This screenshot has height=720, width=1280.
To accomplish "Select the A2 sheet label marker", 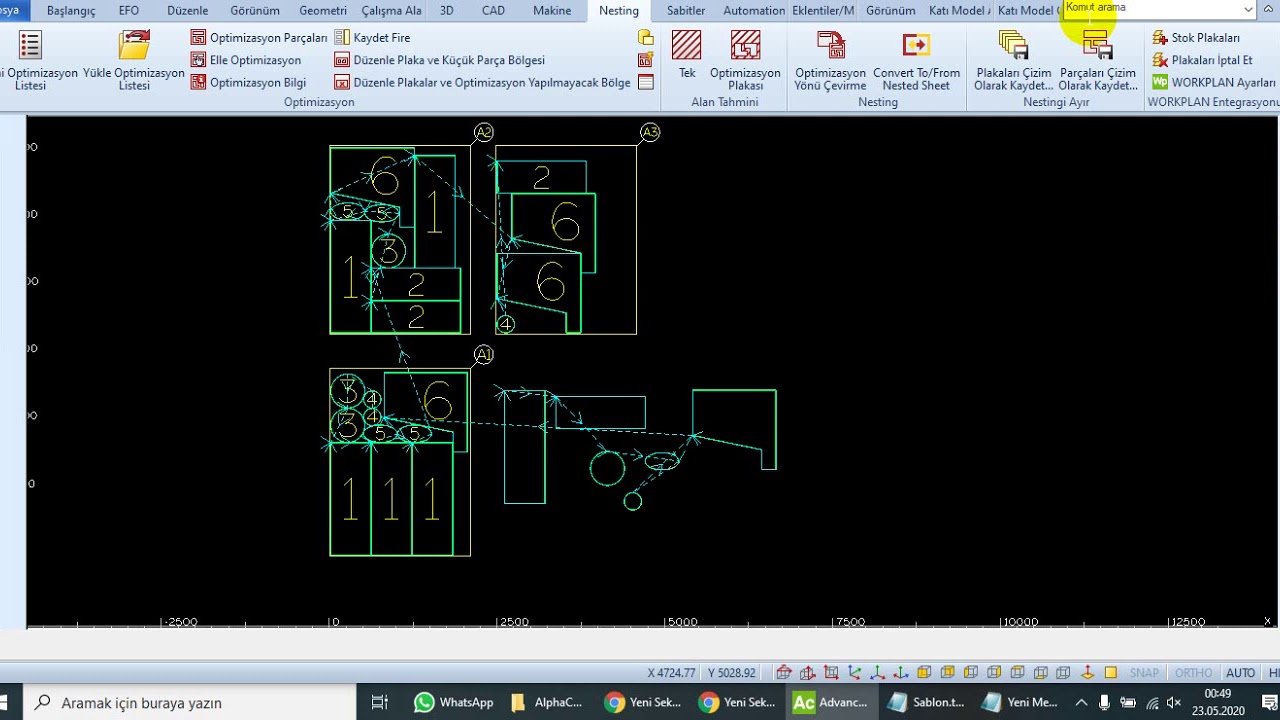I will click(484, 132).
